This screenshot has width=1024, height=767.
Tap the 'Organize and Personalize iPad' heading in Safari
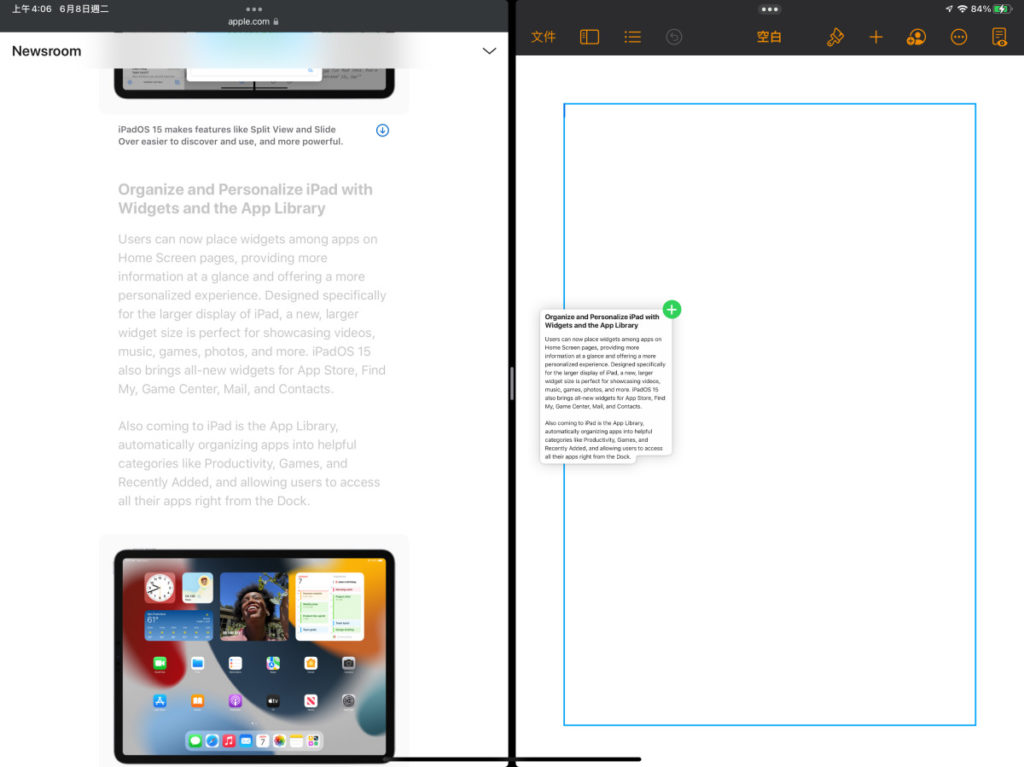coord(246,199)
